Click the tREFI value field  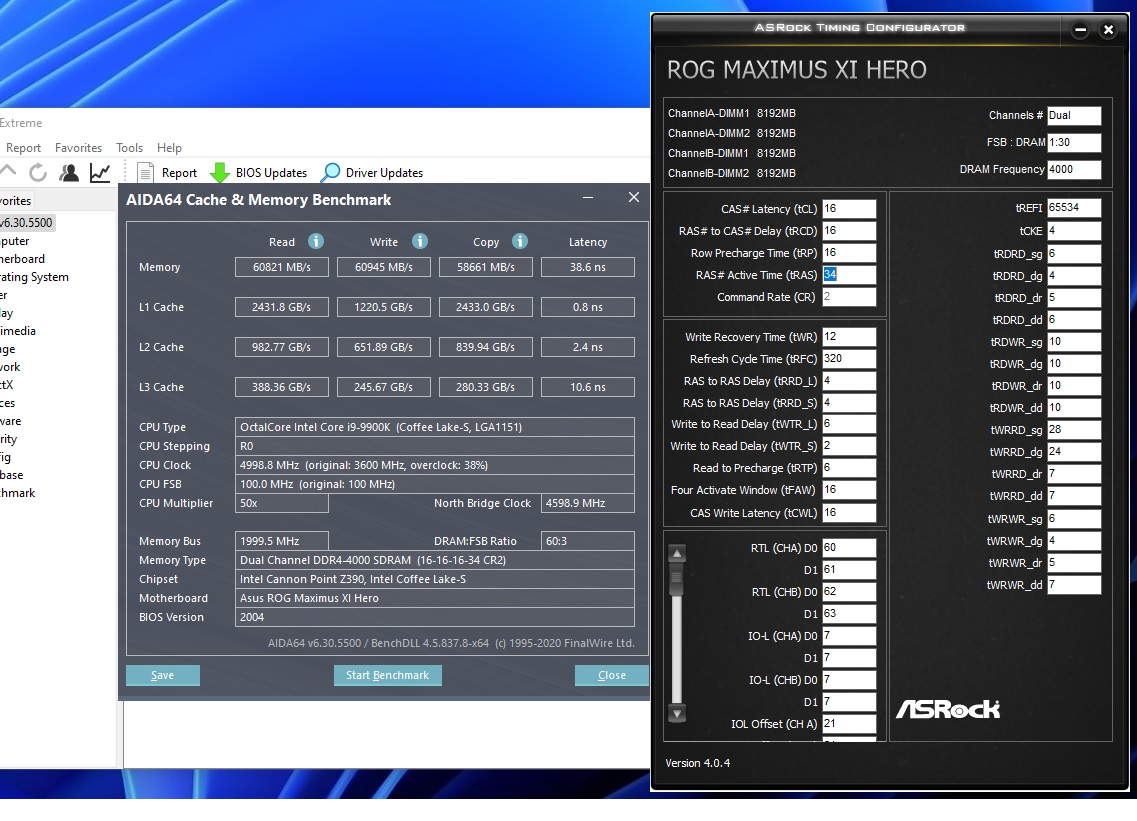1073,208
